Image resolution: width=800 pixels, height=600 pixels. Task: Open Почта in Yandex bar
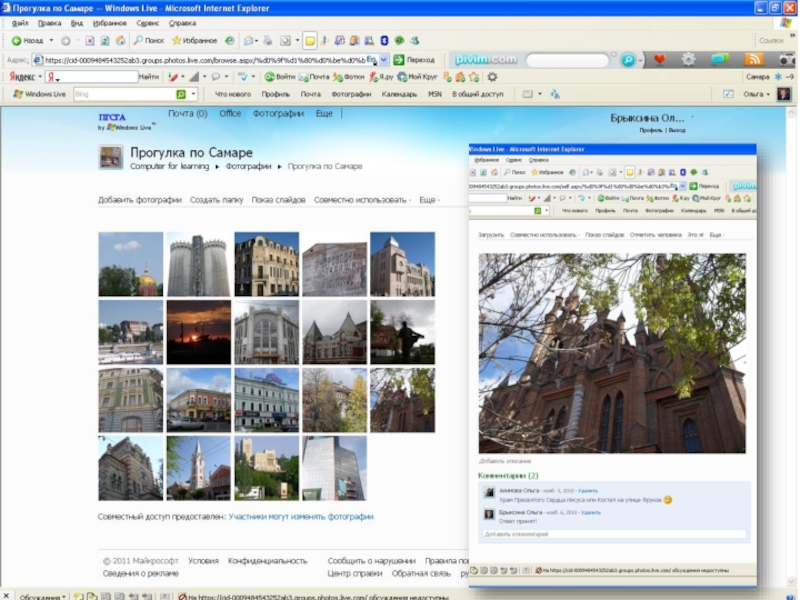(314, 77)
